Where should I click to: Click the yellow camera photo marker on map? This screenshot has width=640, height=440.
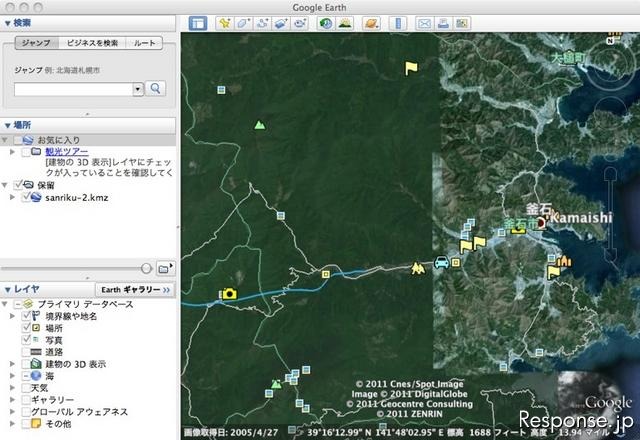229,293
